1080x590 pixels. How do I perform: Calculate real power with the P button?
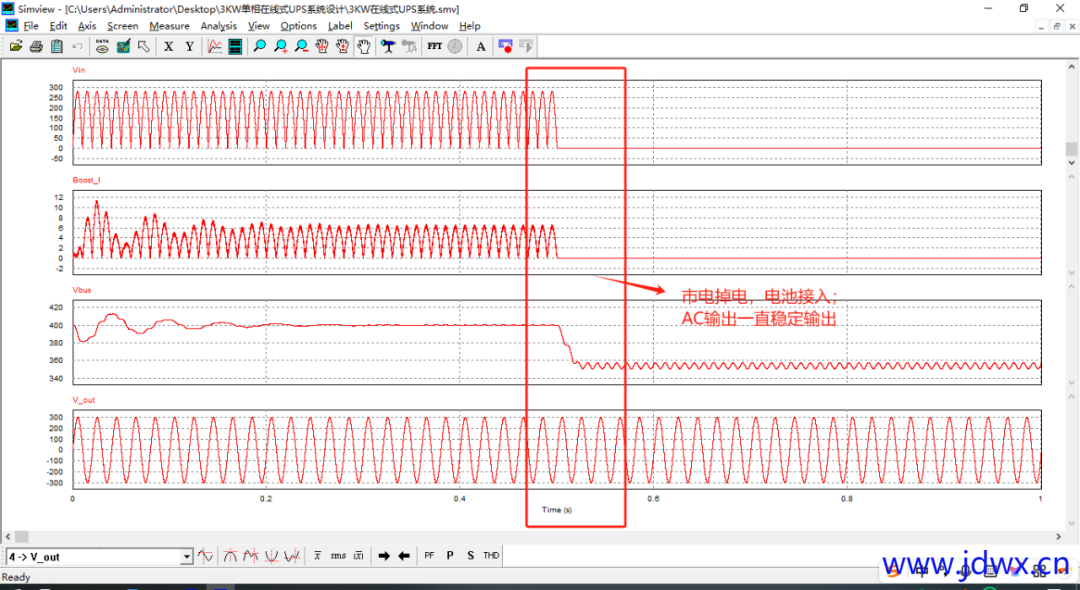click(x=450, y=556)
